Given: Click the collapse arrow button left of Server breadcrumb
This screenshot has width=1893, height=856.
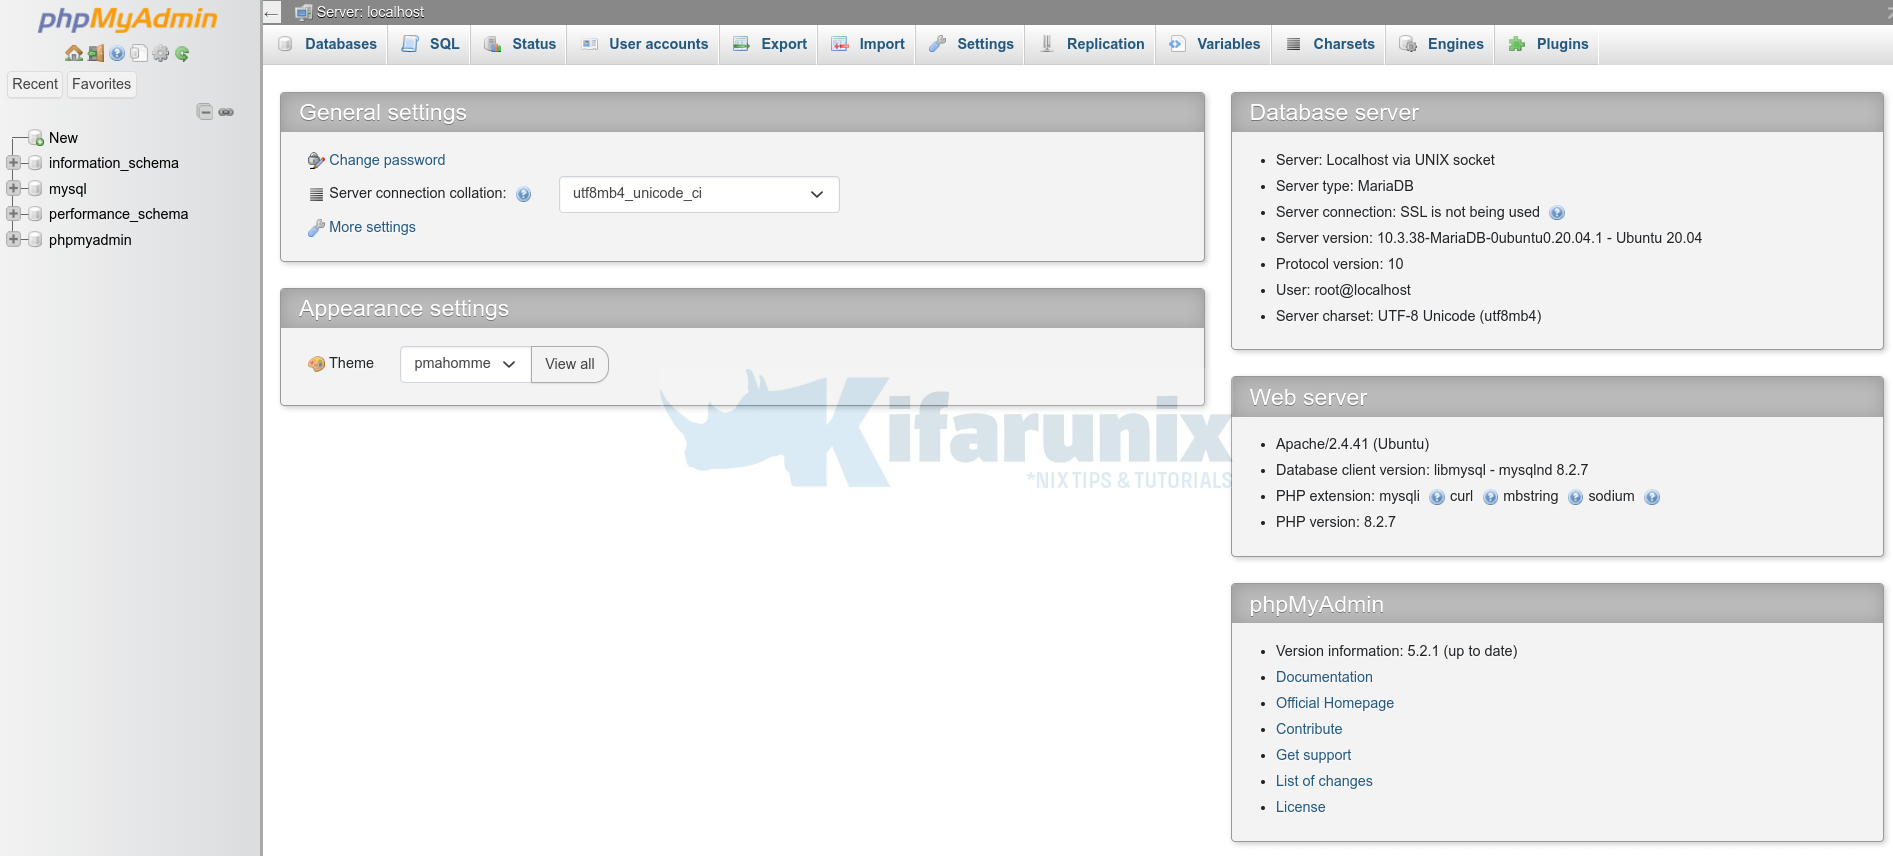Looking at the screenshot, I should 272,13.
